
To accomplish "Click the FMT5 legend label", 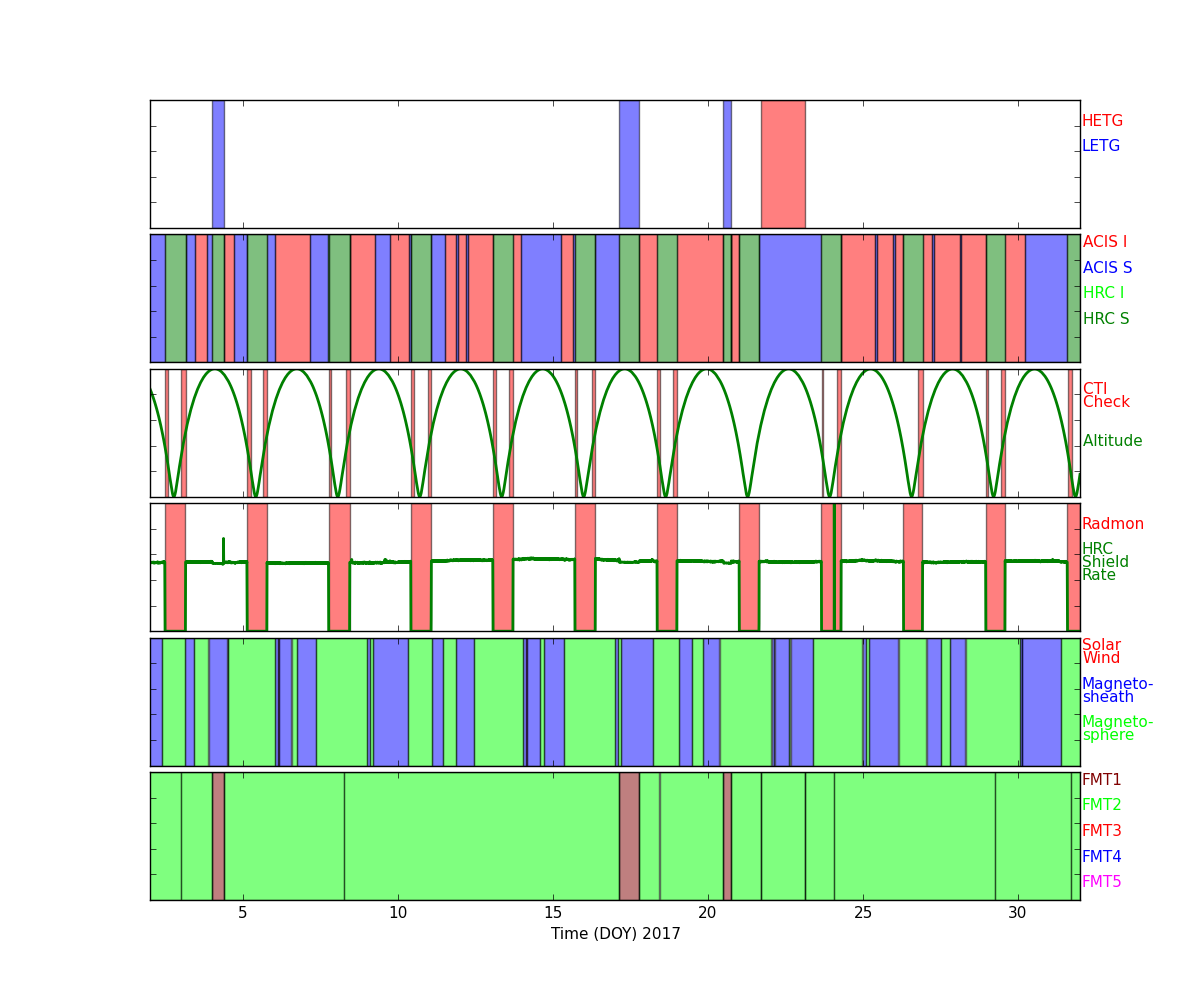I will point(1102,882).
